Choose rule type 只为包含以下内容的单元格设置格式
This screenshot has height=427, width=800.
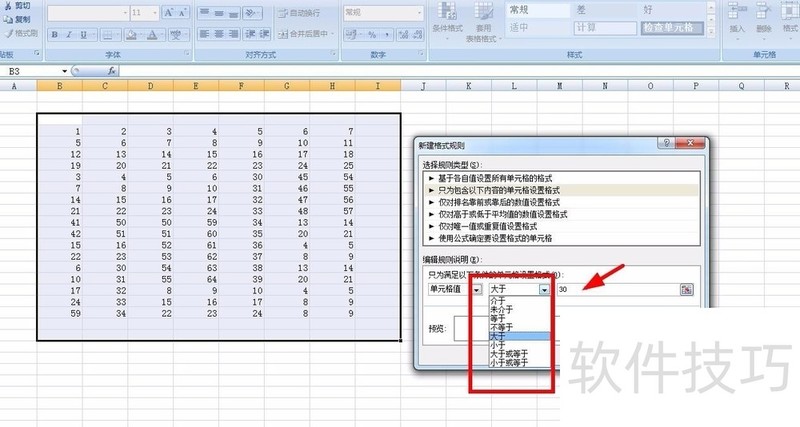pos(561,190)
